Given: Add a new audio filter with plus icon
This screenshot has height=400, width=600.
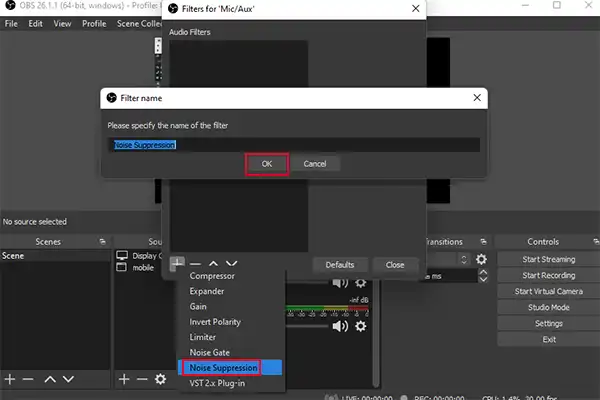Looking at the screenshot, I should click(177, 264).
